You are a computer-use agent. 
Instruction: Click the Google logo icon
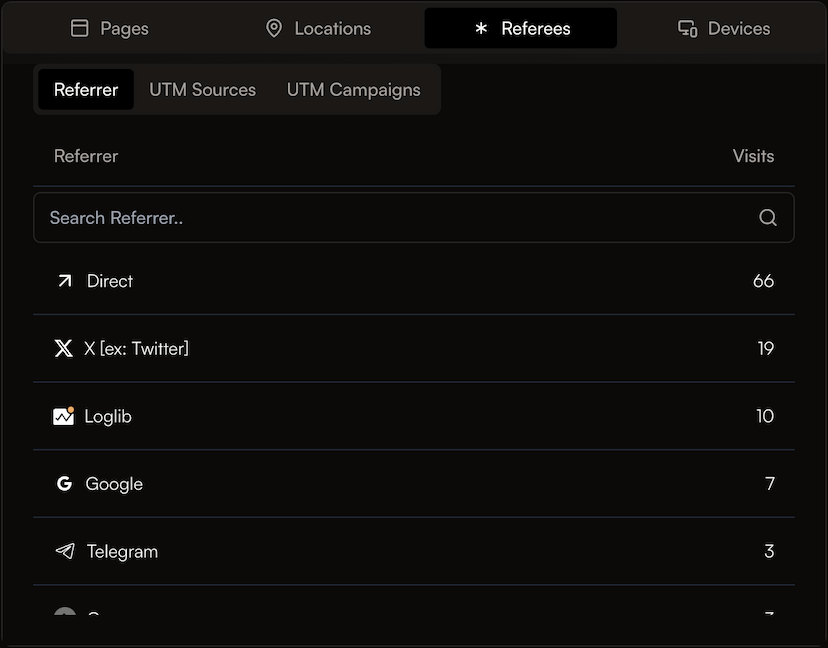point(64,484)
